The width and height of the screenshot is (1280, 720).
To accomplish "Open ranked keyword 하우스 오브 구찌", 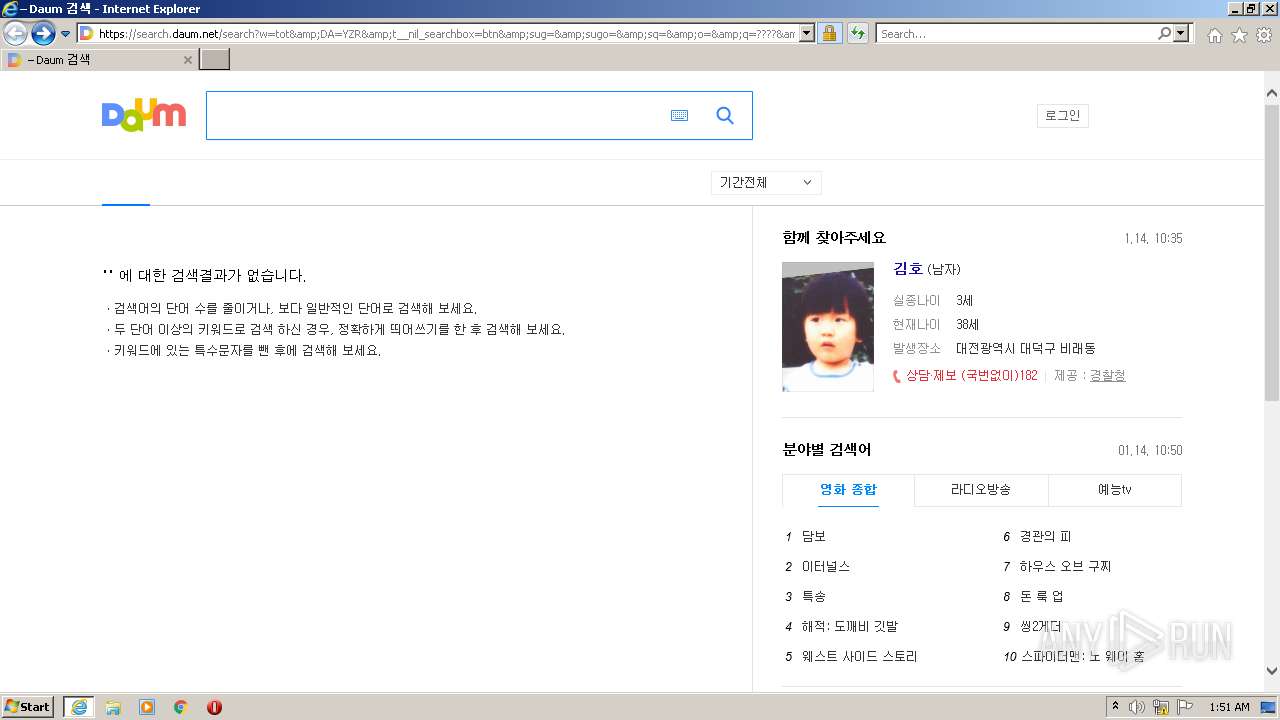I will (1065, 567).
